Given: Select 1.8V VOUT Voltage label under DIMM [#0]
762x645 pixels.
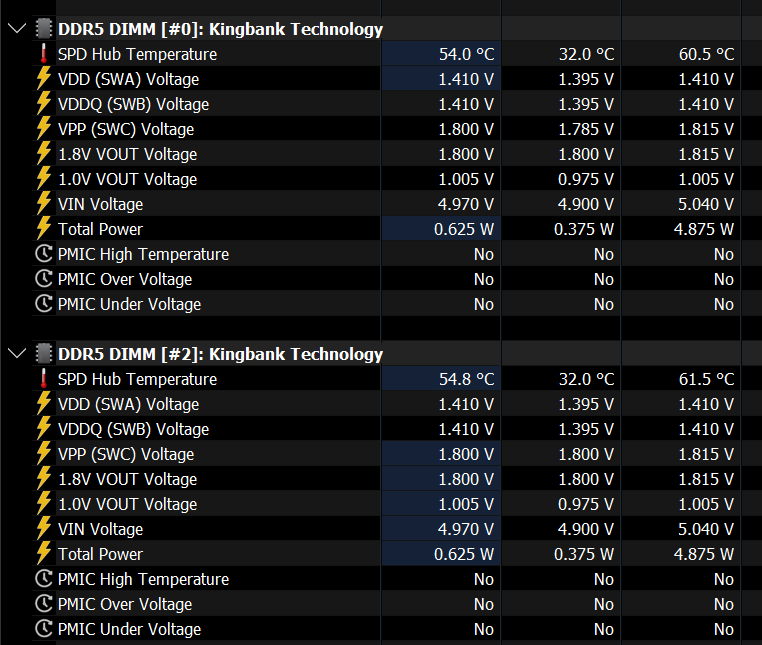Looking at the screenshot, I should click(x=128, y=154).
